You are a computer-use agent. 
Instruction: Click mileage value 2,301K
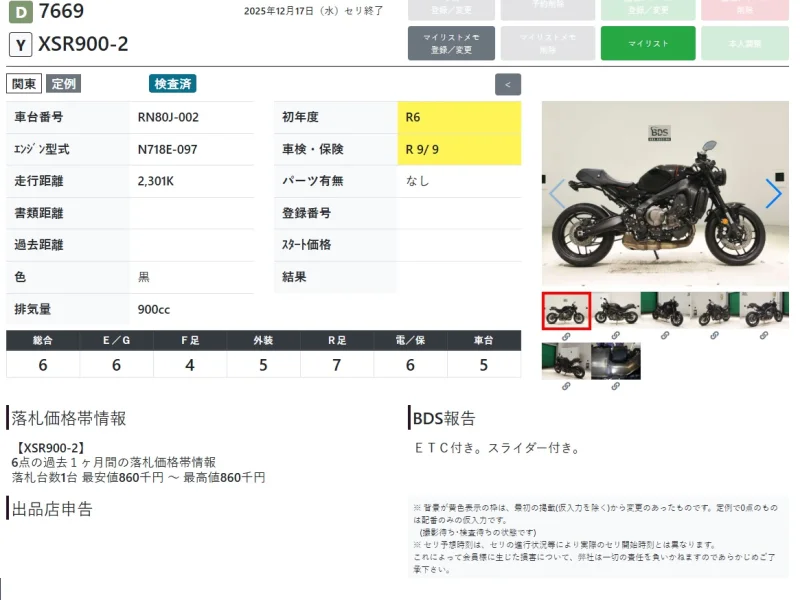pos(156,181)
